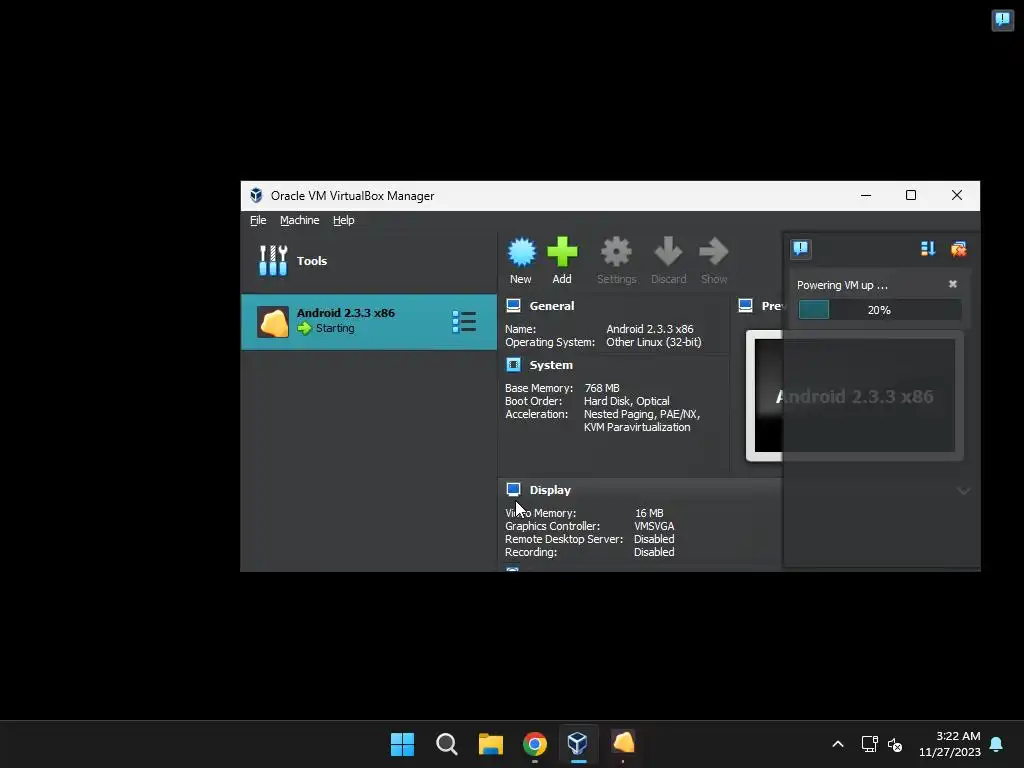Click the Display section heading
Viewport: 1024px width, 768px height.
coord(550,490)
